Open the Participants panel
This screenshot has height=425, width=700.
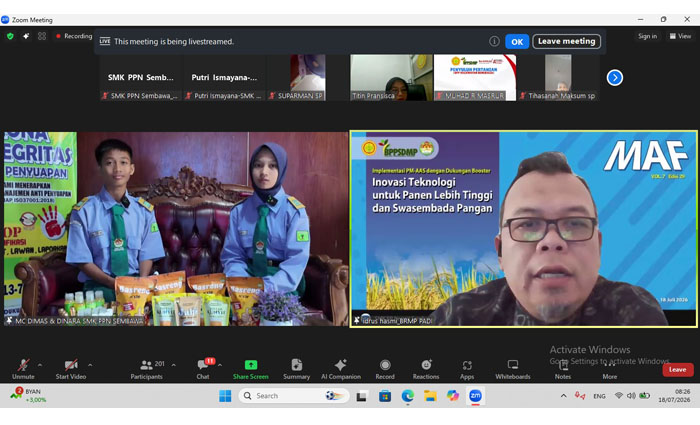point(146,369)
